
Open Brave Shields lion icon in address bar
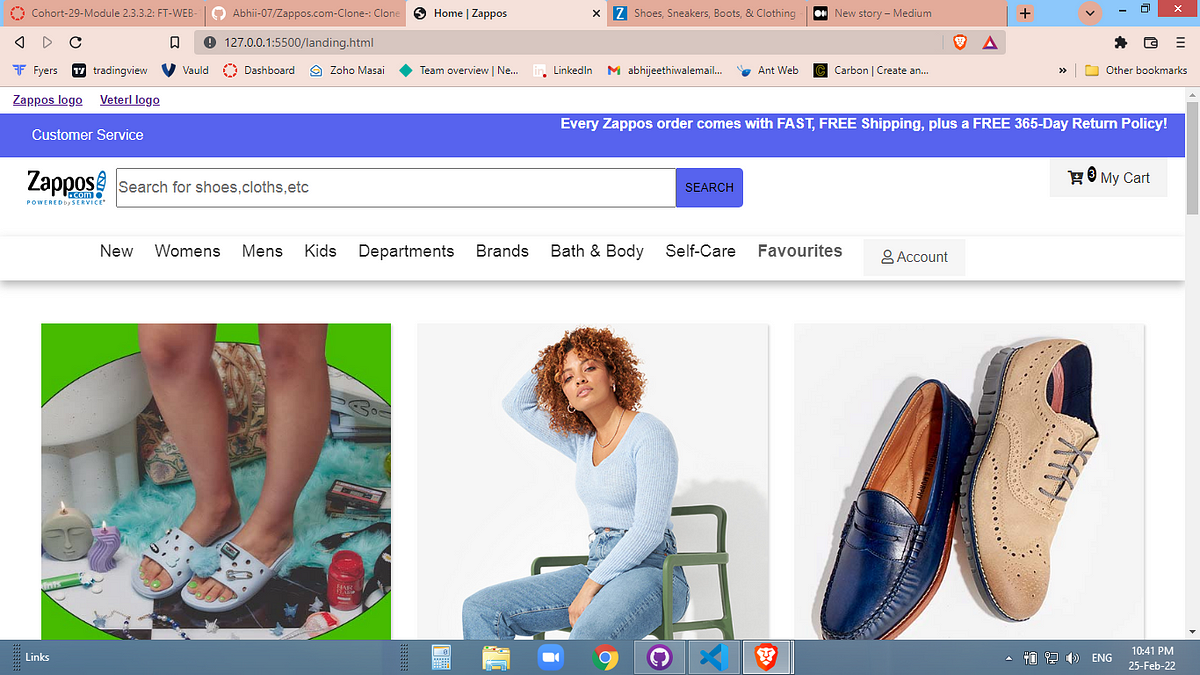tap(960, 42)
